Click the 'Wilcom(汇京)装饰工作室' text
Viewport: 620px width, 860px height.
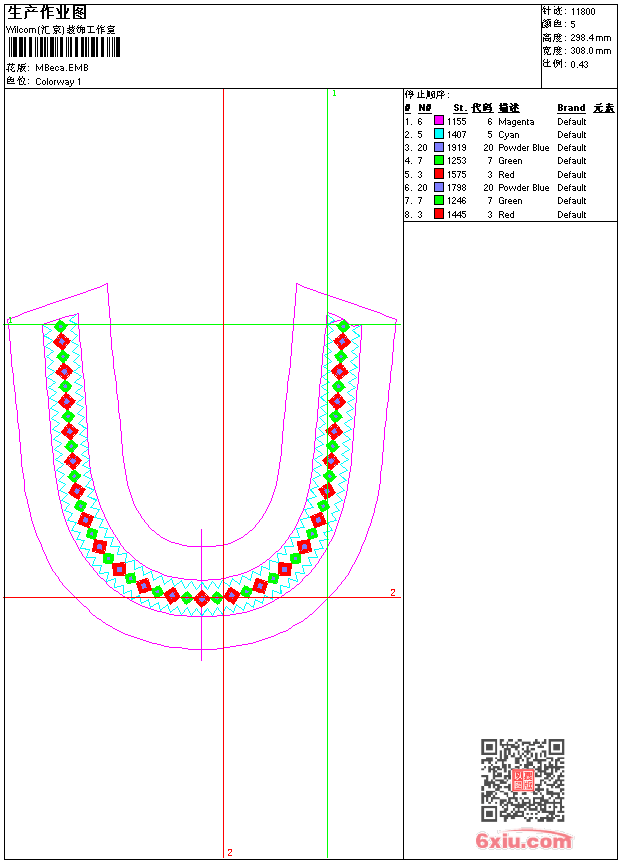[60, 30]
